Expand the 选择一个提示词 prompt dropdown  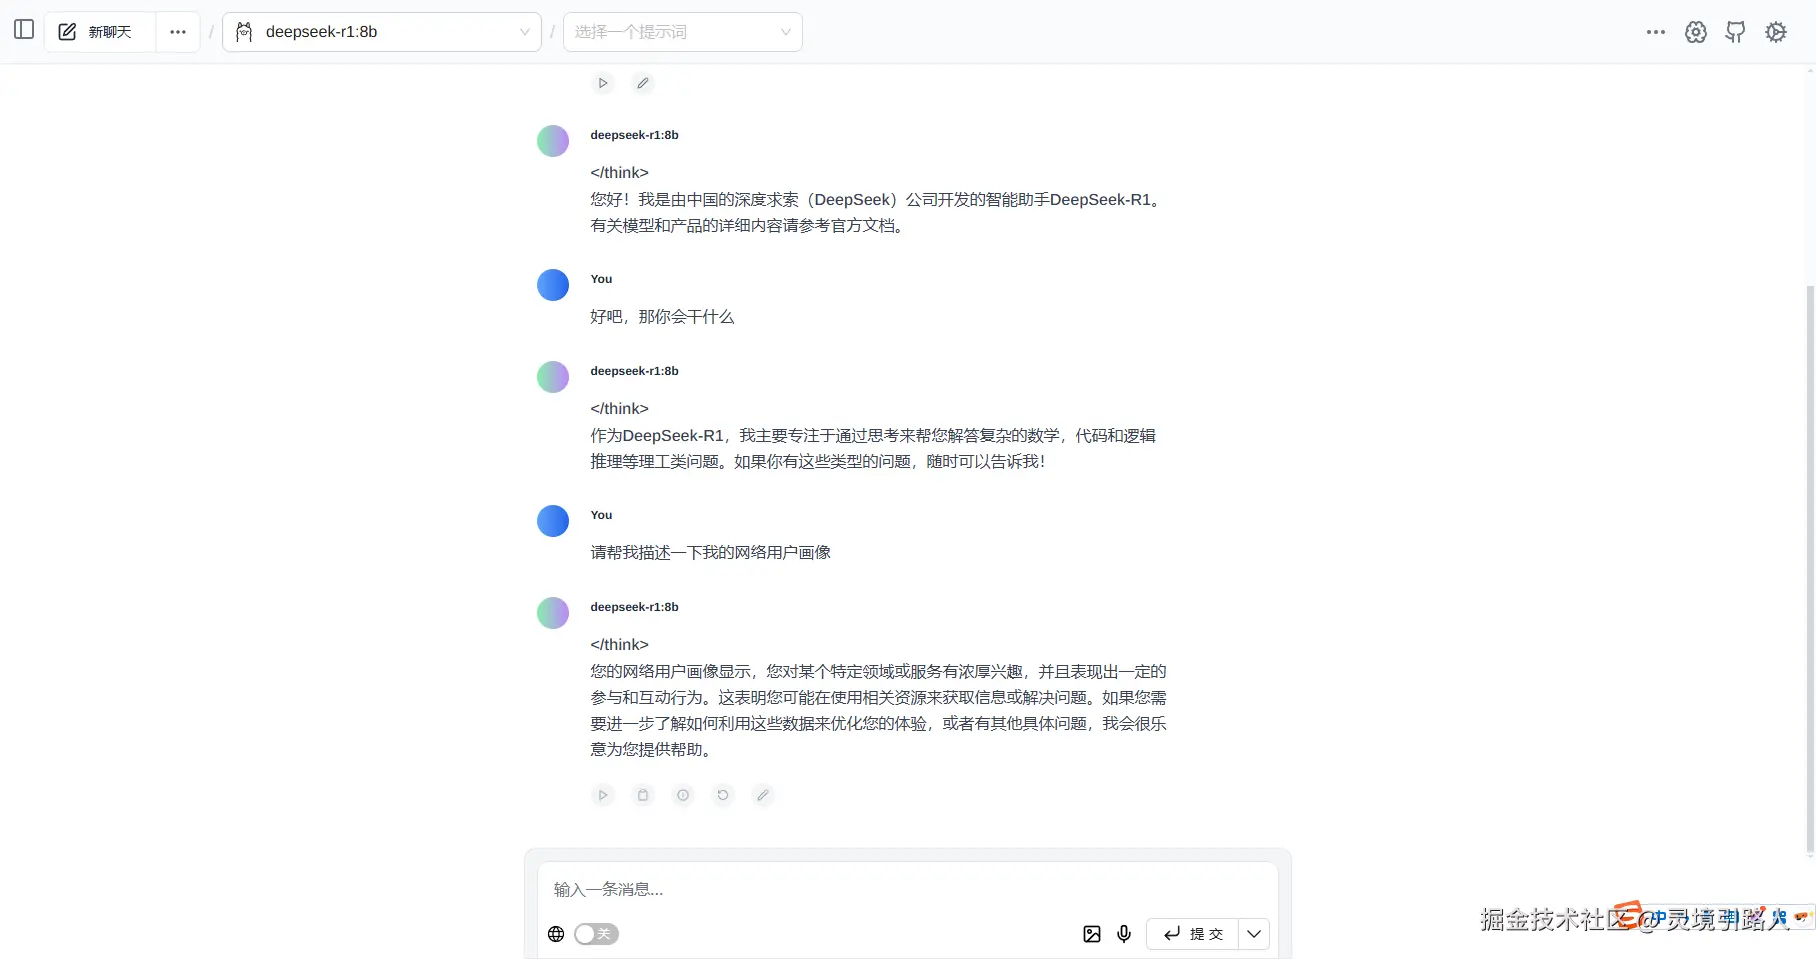(683, 31)
